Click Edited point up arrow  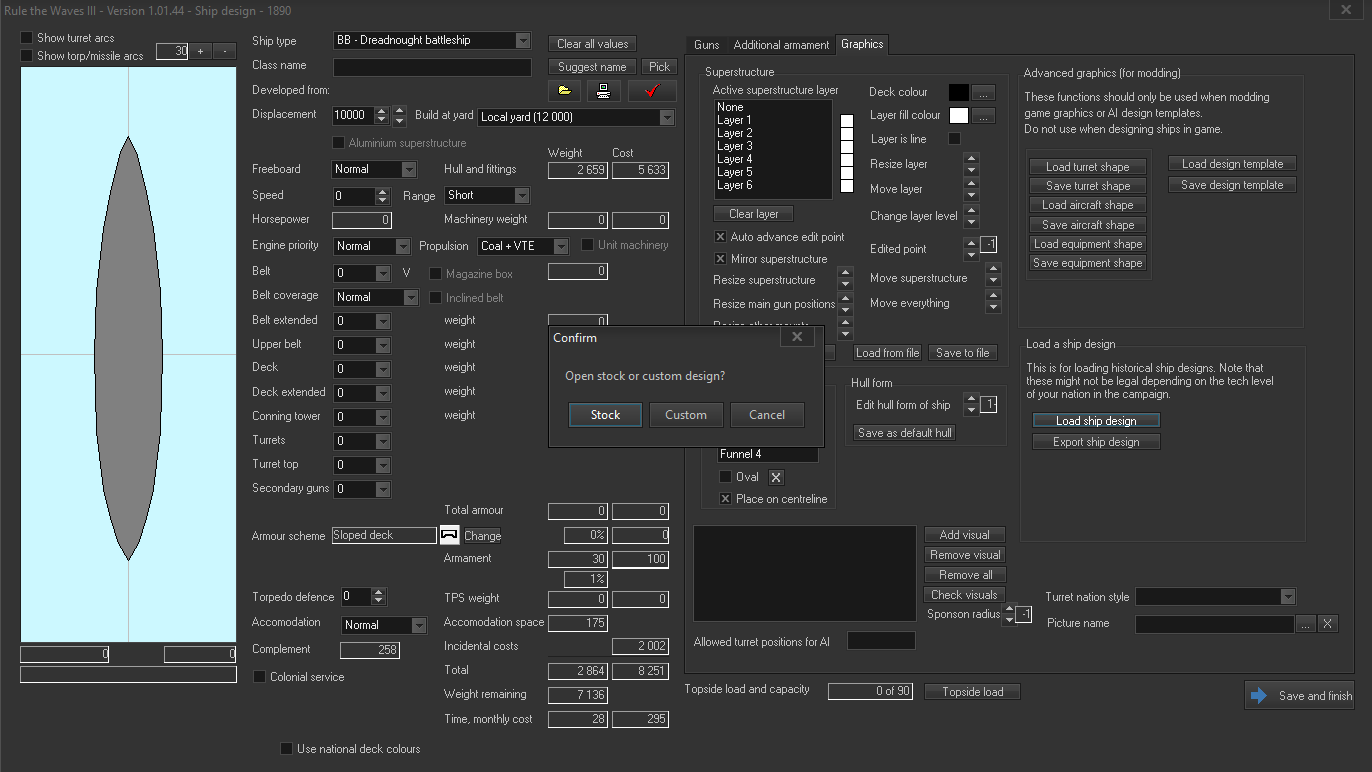(x=971, y=243)
